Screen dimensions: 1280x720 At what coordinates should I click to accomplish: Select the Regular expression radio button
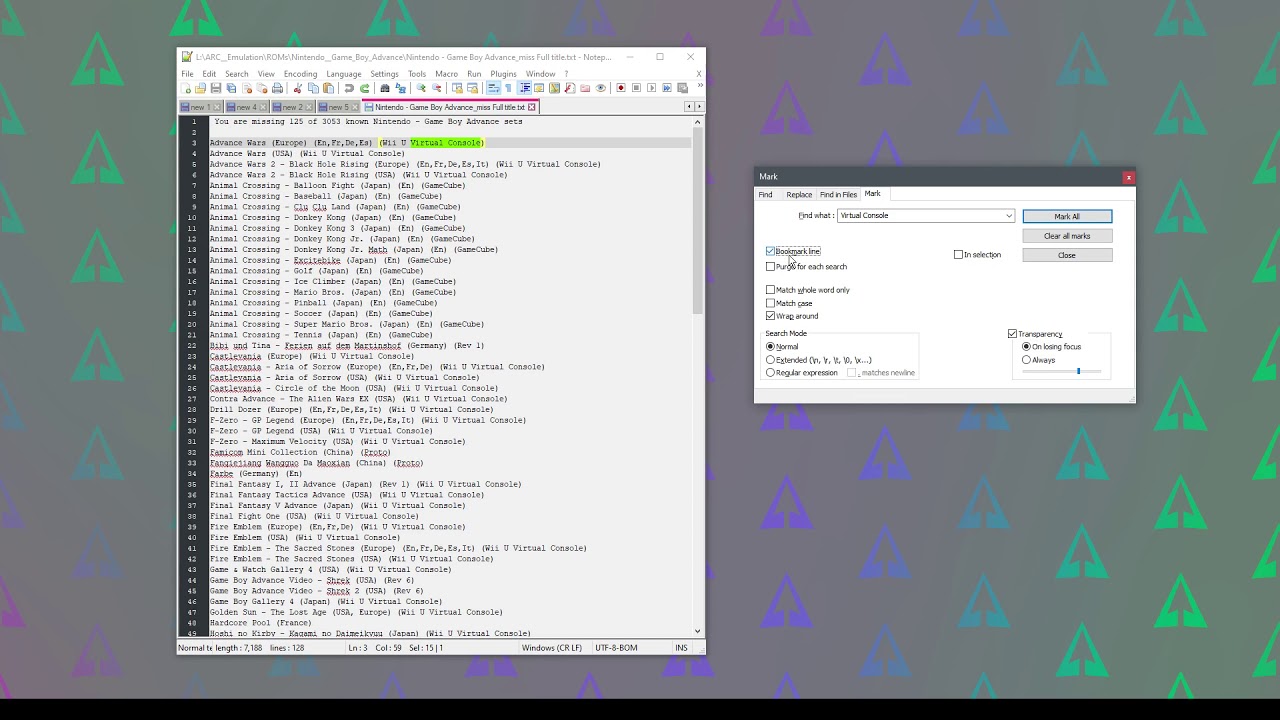[x=770, y=373]
